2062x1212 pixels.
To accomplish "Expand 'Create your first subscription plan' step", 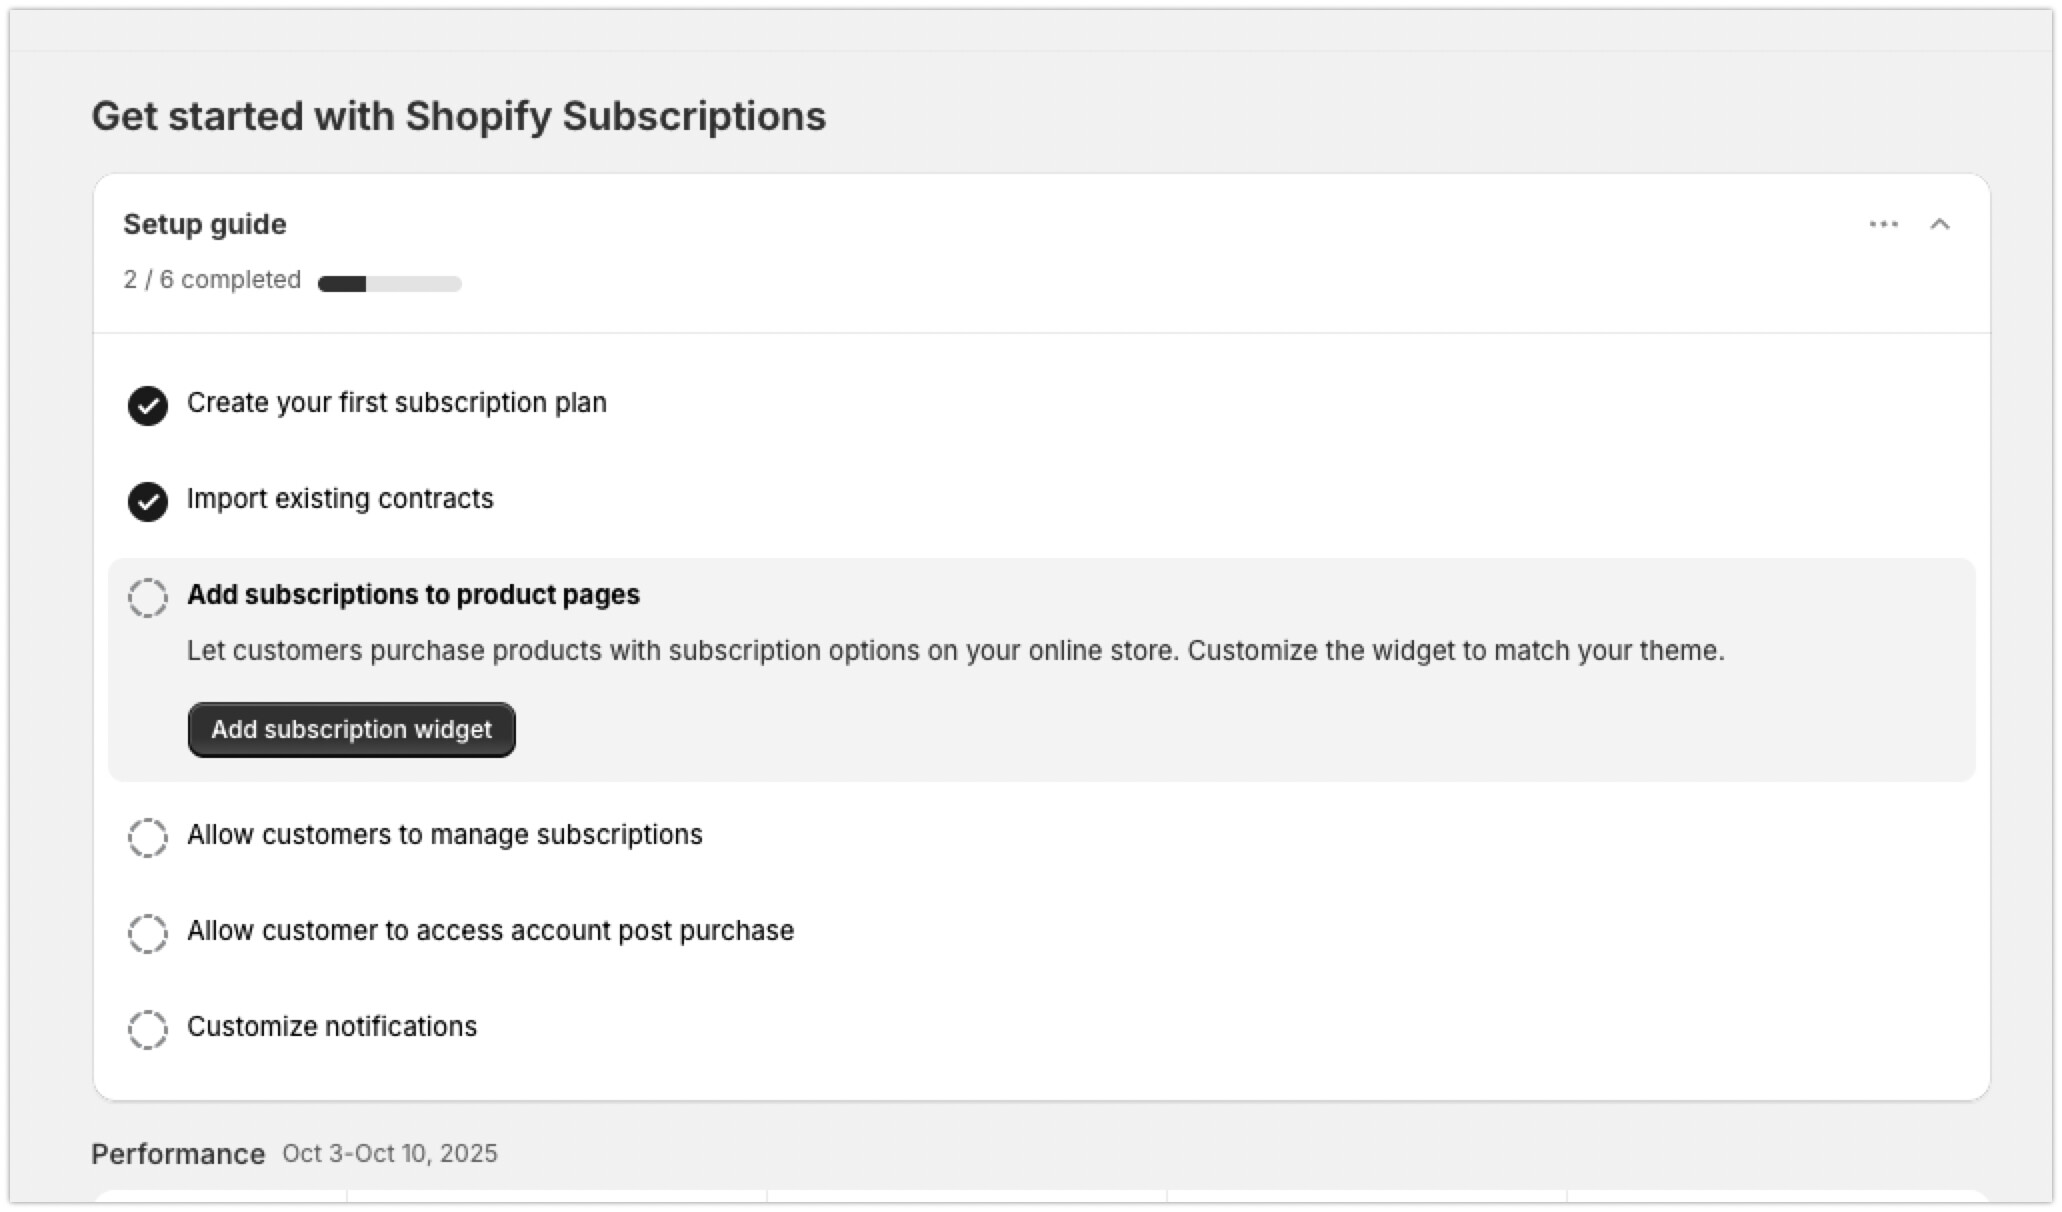I will pyautogui.click(x=396, y=403).
